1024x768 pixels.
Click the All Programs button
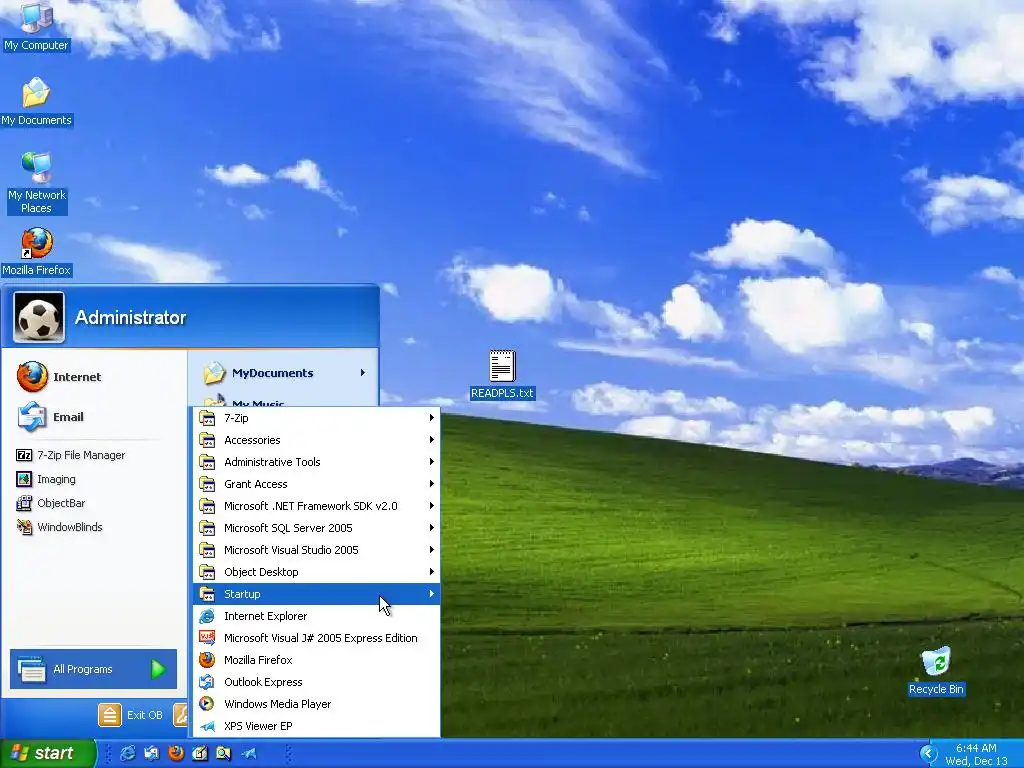pyautogui.click(x=93, y=669)
